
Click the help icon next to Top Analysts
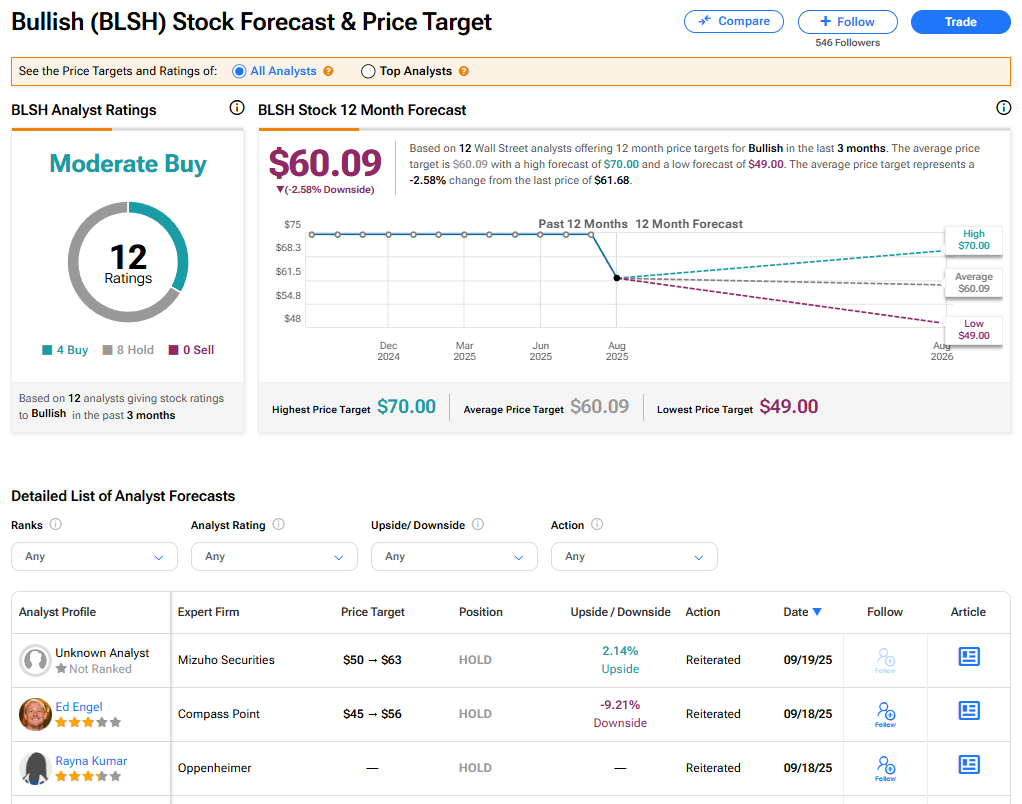(x=463, y=72)
